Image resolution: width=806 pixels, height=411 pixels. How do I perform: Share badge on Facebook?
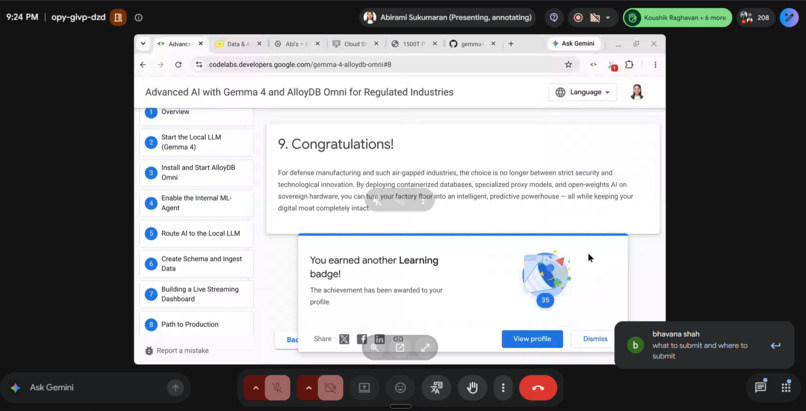click(362, 339)
